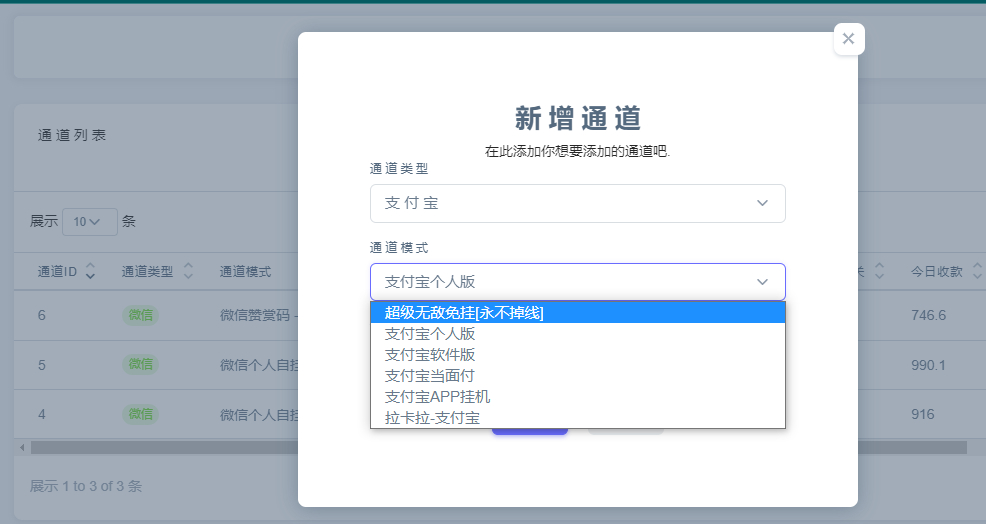Image resolution: width=986 pixels, height=524 pixels.
Task: Click the horizontal table scrollbar track
Action: pyautogui.click(x=499, y=447)
